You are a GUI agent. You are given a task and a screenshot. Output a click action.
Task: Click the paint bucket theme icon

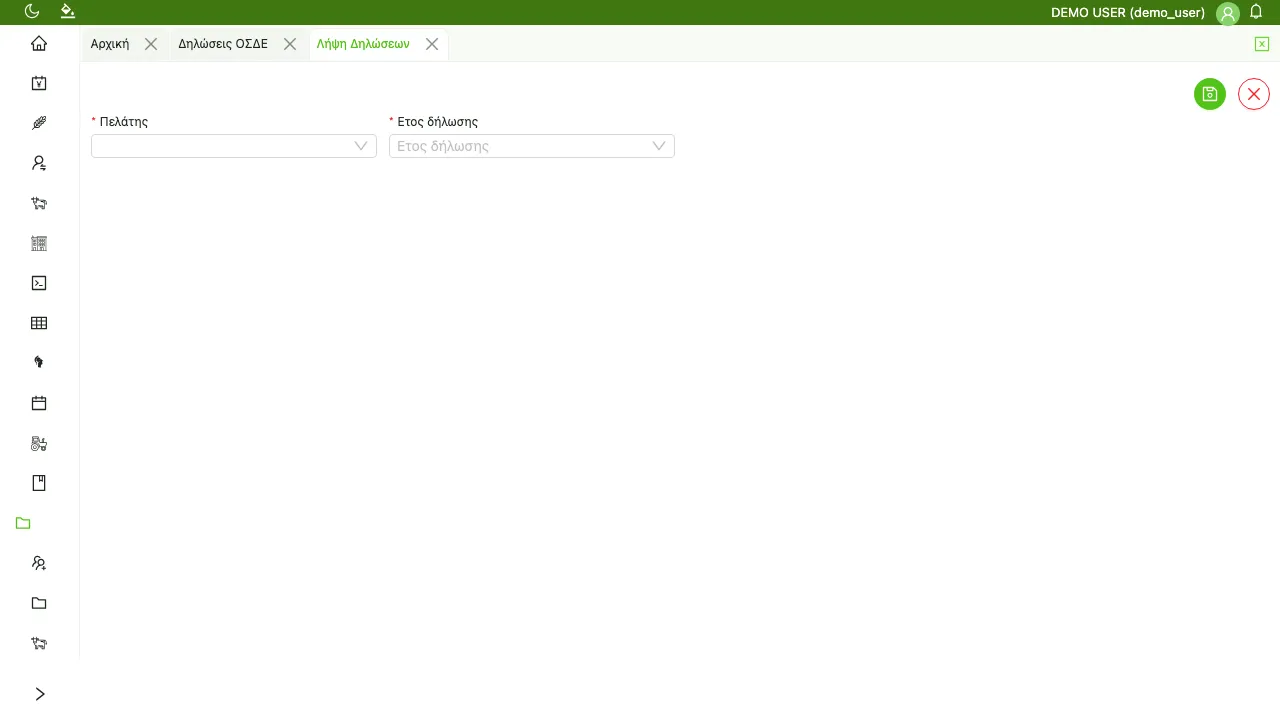pyautogui.click(x=68, y=11)
